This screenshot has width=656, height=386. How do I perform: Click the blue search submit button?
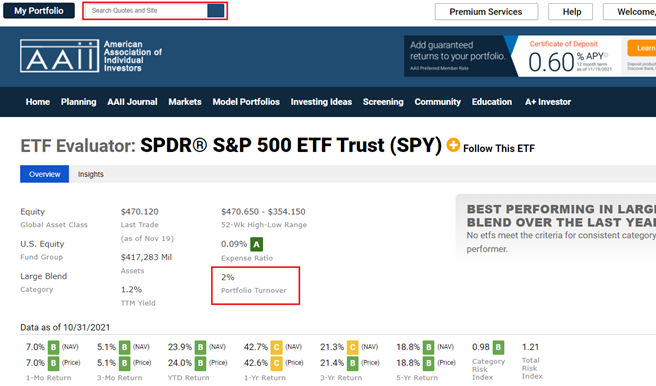[215, 10]
